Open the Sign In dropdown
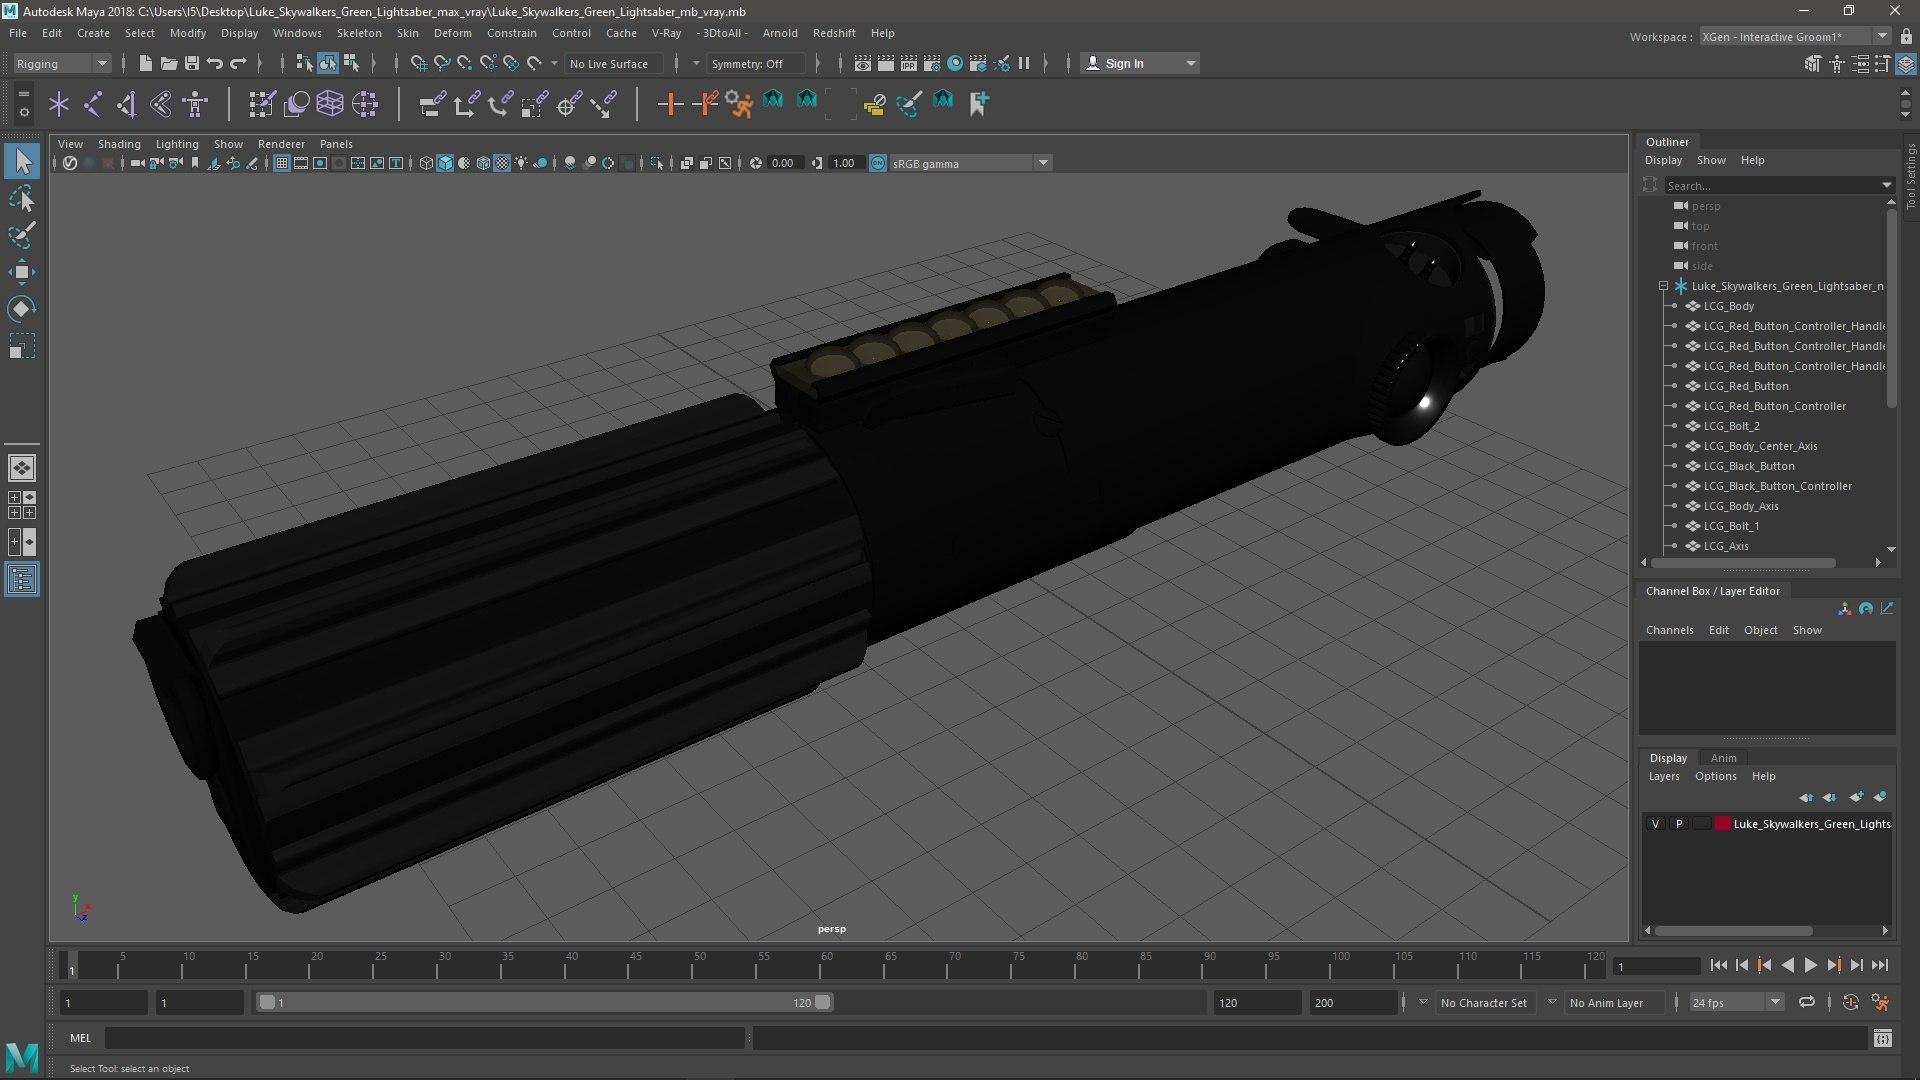This screenshot has height=1080, width=1920. coord(1140,63)
